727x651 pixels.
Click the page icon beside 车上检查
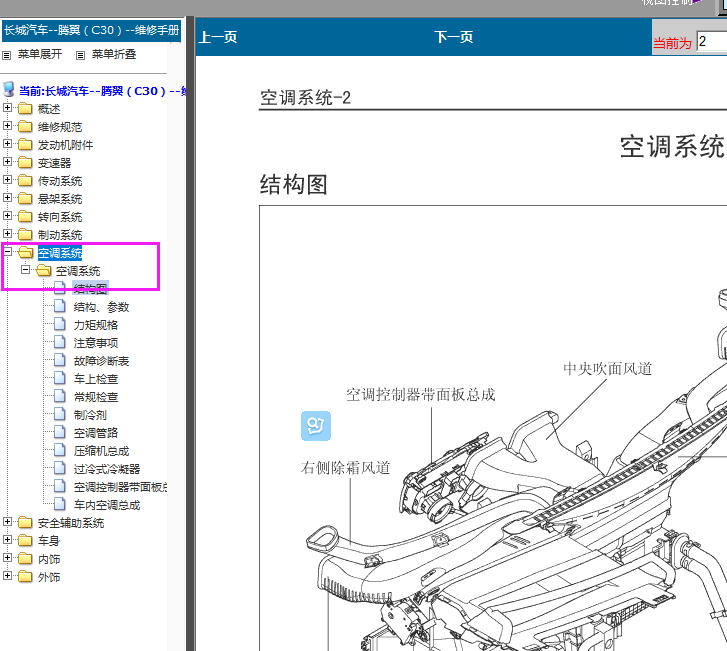(x=60, y=378)
